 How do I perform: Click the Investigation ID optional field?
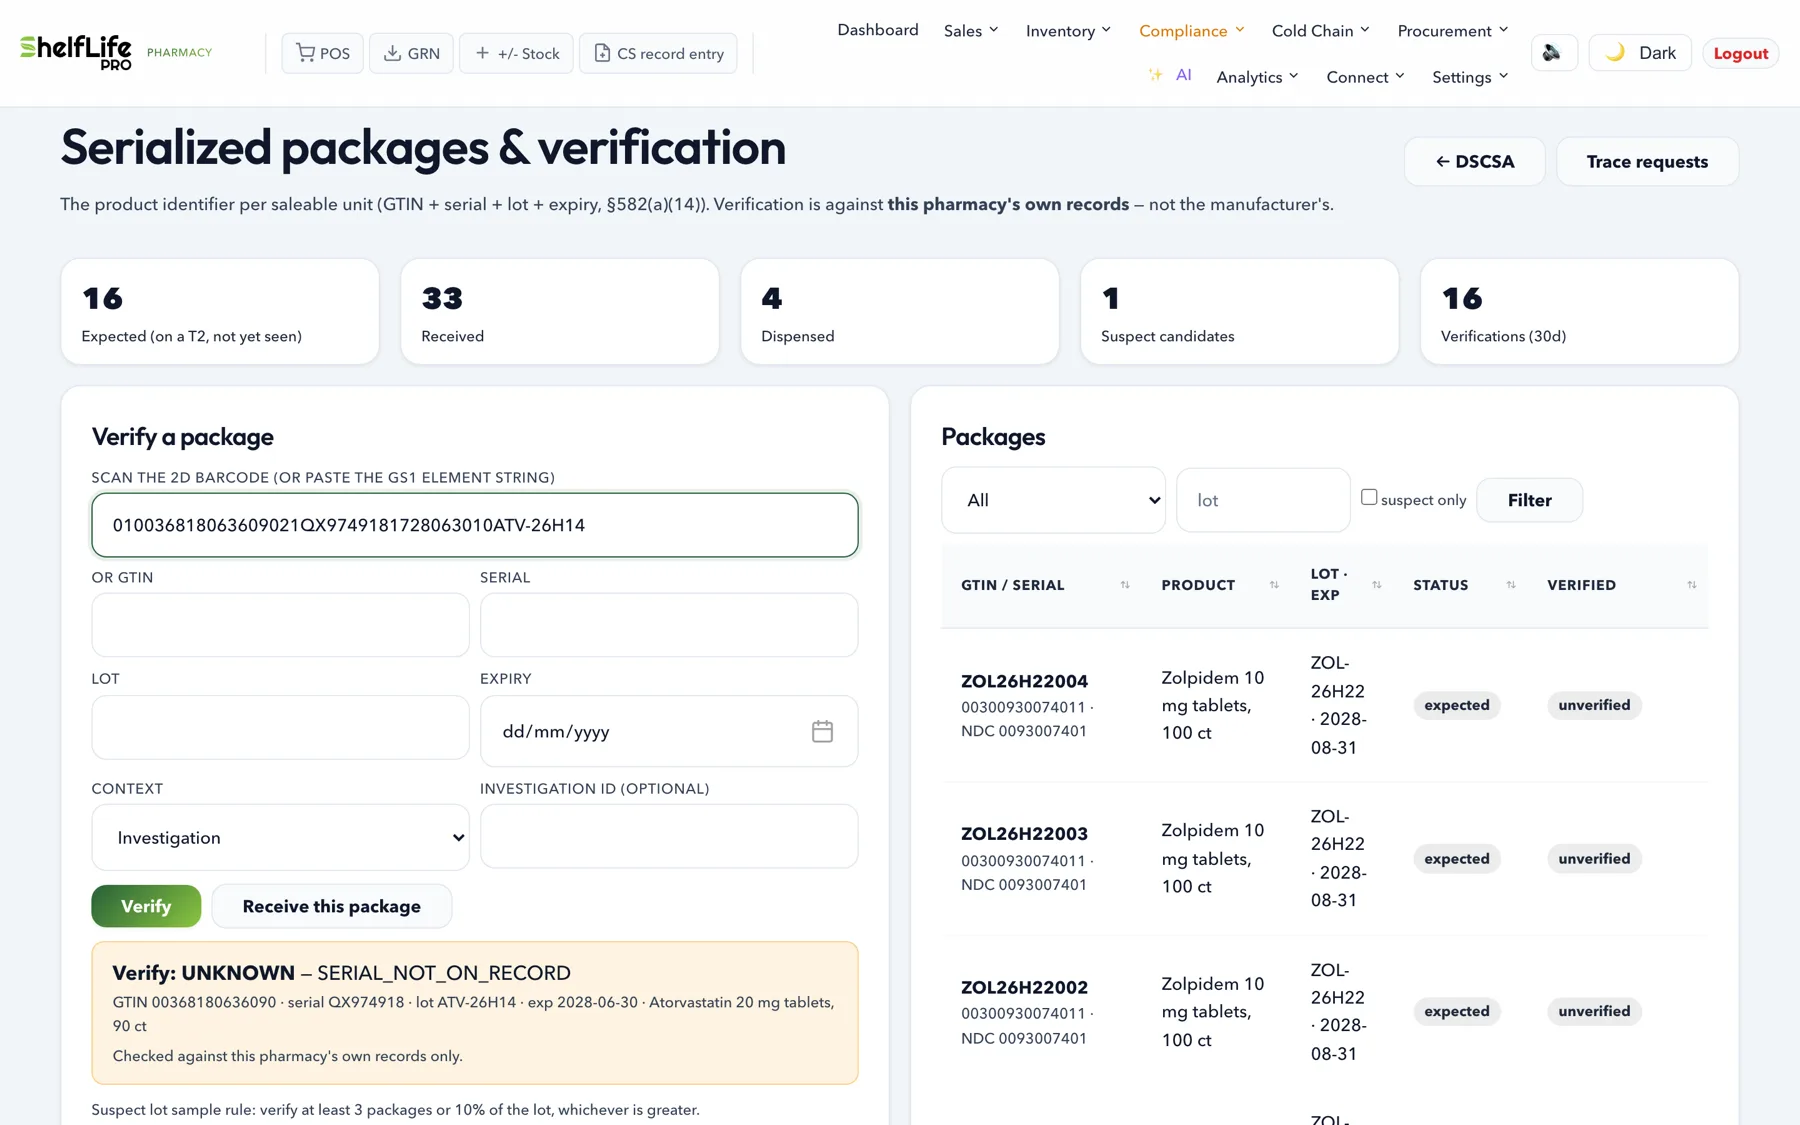[669, 836]
